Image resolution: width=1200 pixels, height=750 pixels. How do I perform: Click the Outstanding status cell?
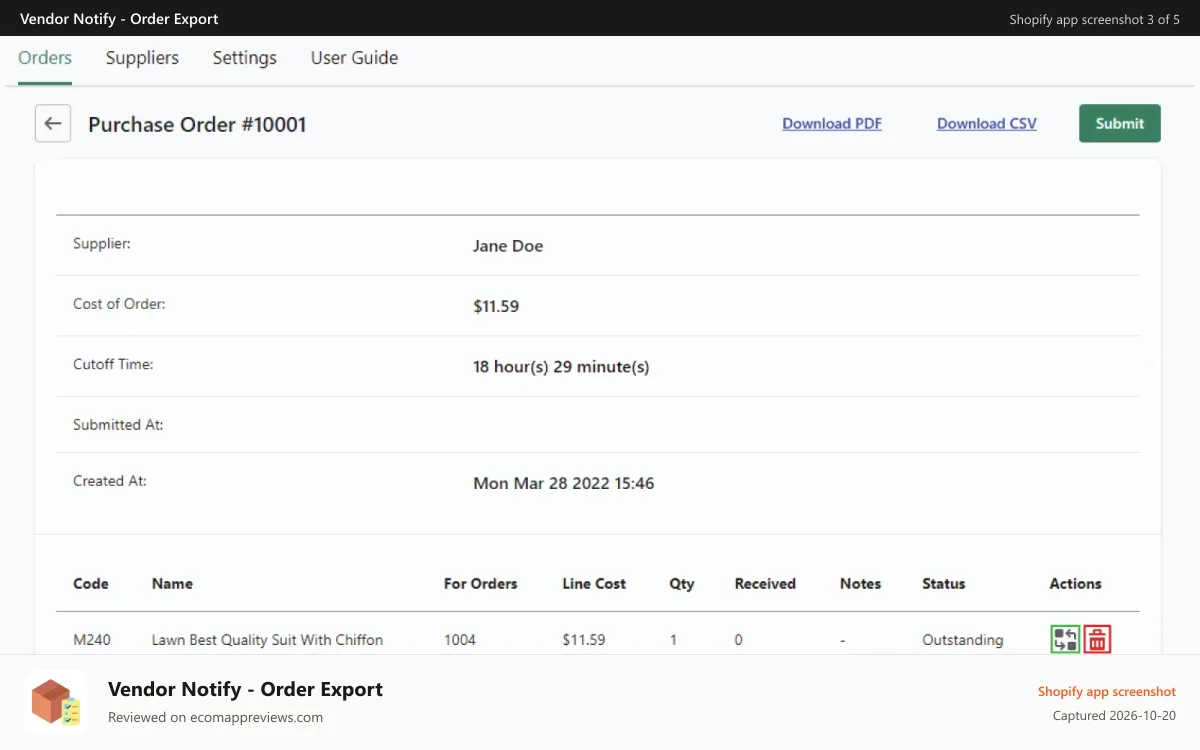coord(963,639)
